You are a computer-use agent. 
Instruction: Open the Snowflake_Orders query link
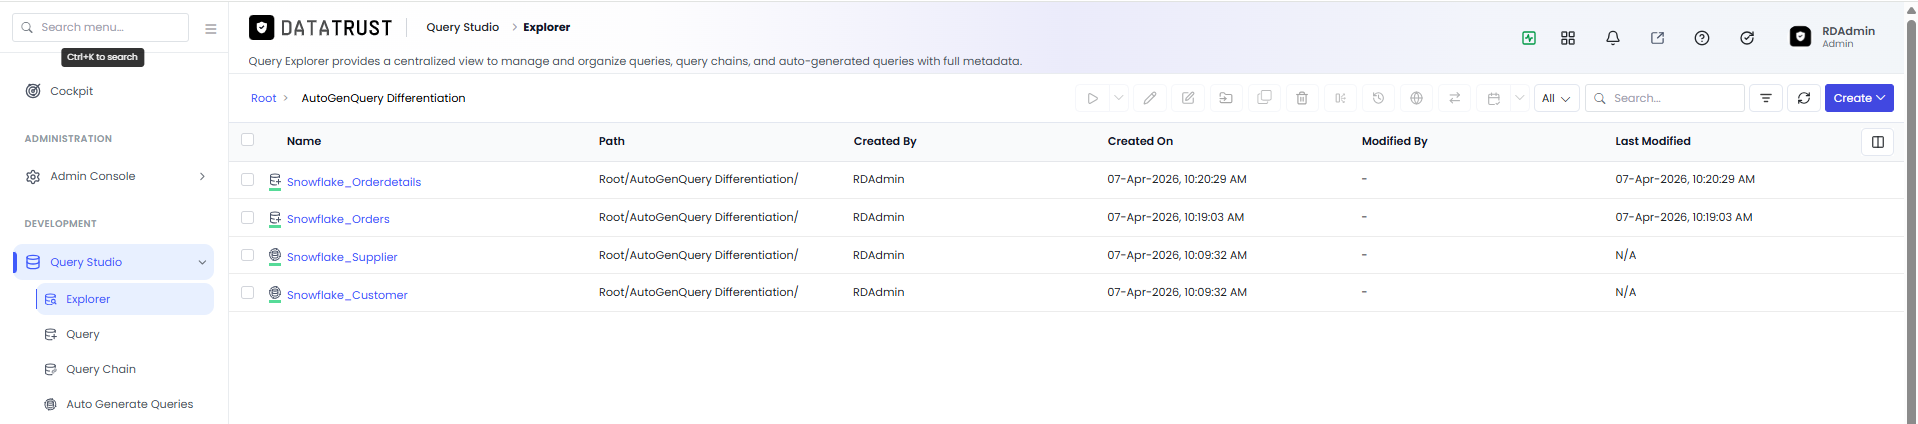pyautogui.click(x=338, y=219)
